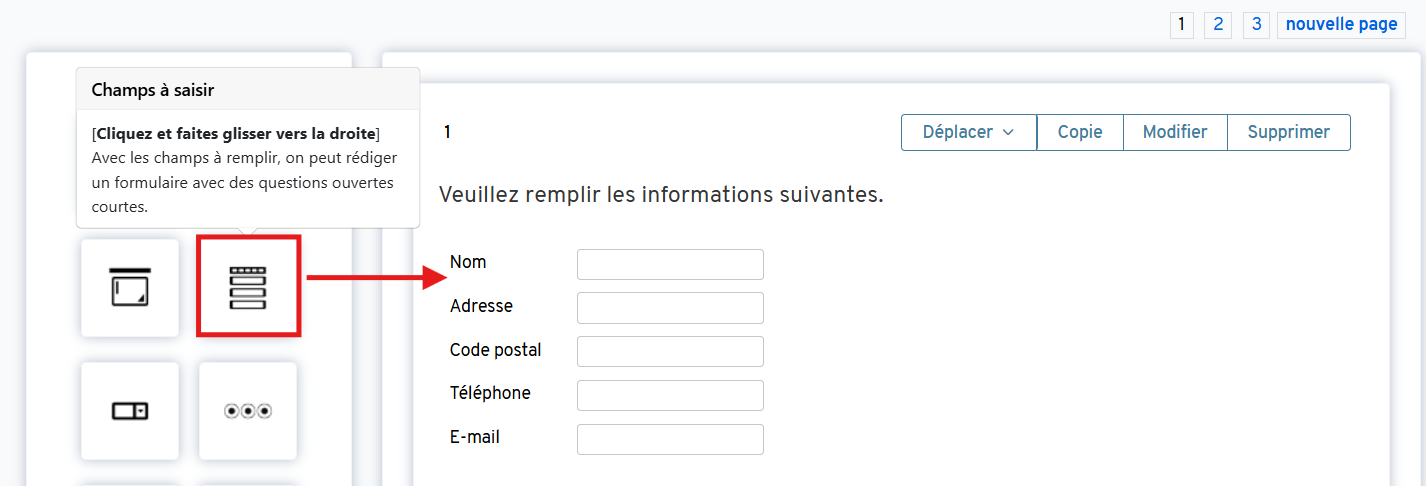Click the 'Veuillez remplir les informations suivantes' heading
The height and width of the screenshot is (486, 1426).
tap(661, 195)
